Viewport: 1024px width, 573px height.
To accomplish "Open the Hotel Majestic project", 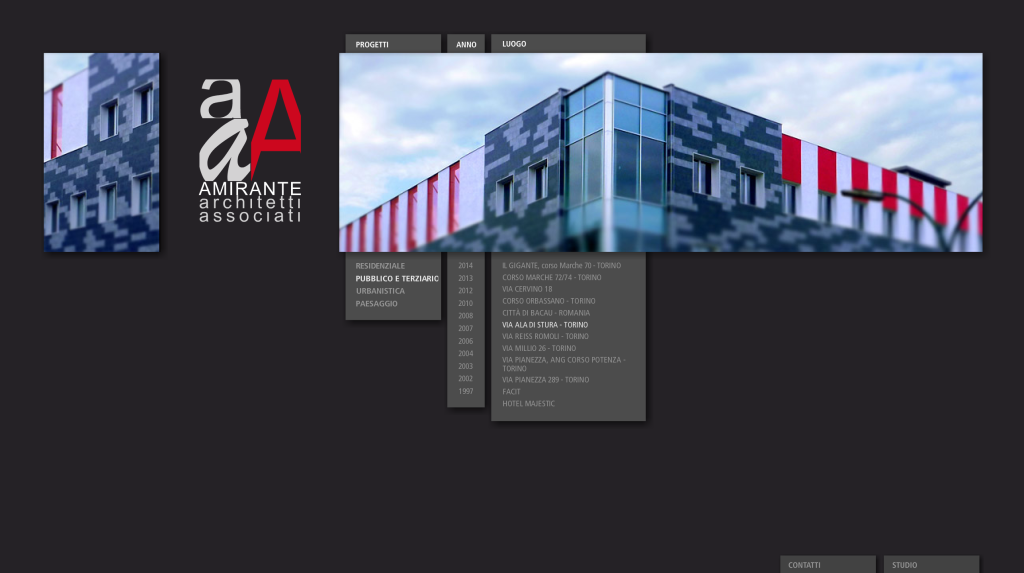I will point(528,404).
